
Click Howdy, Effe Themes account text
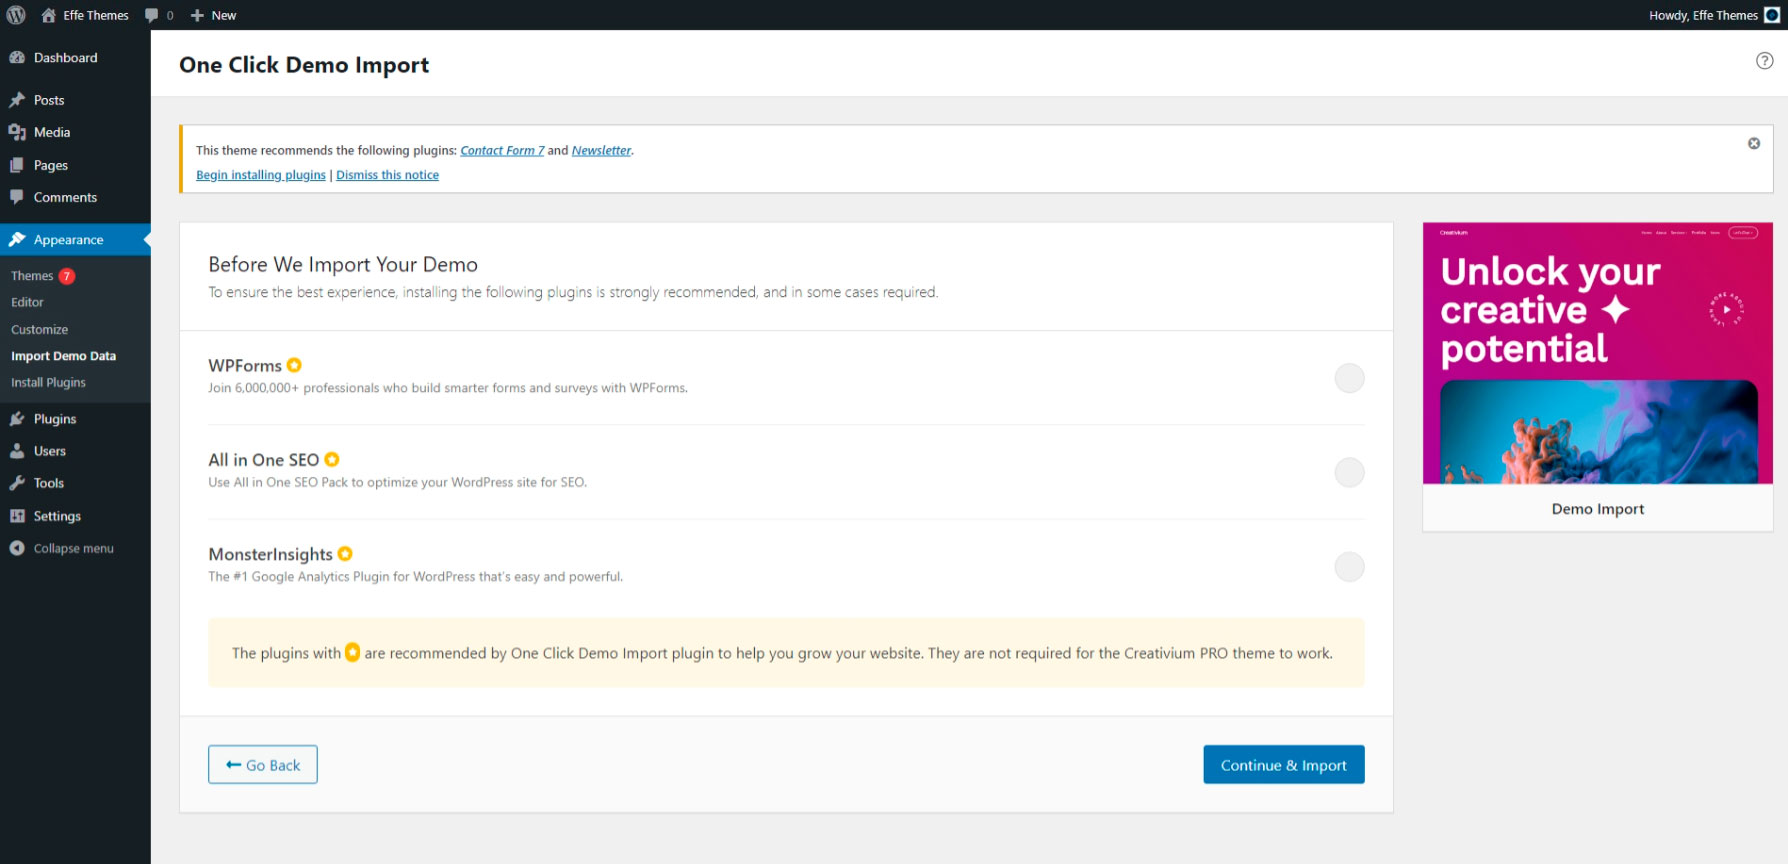(1703, 15)
